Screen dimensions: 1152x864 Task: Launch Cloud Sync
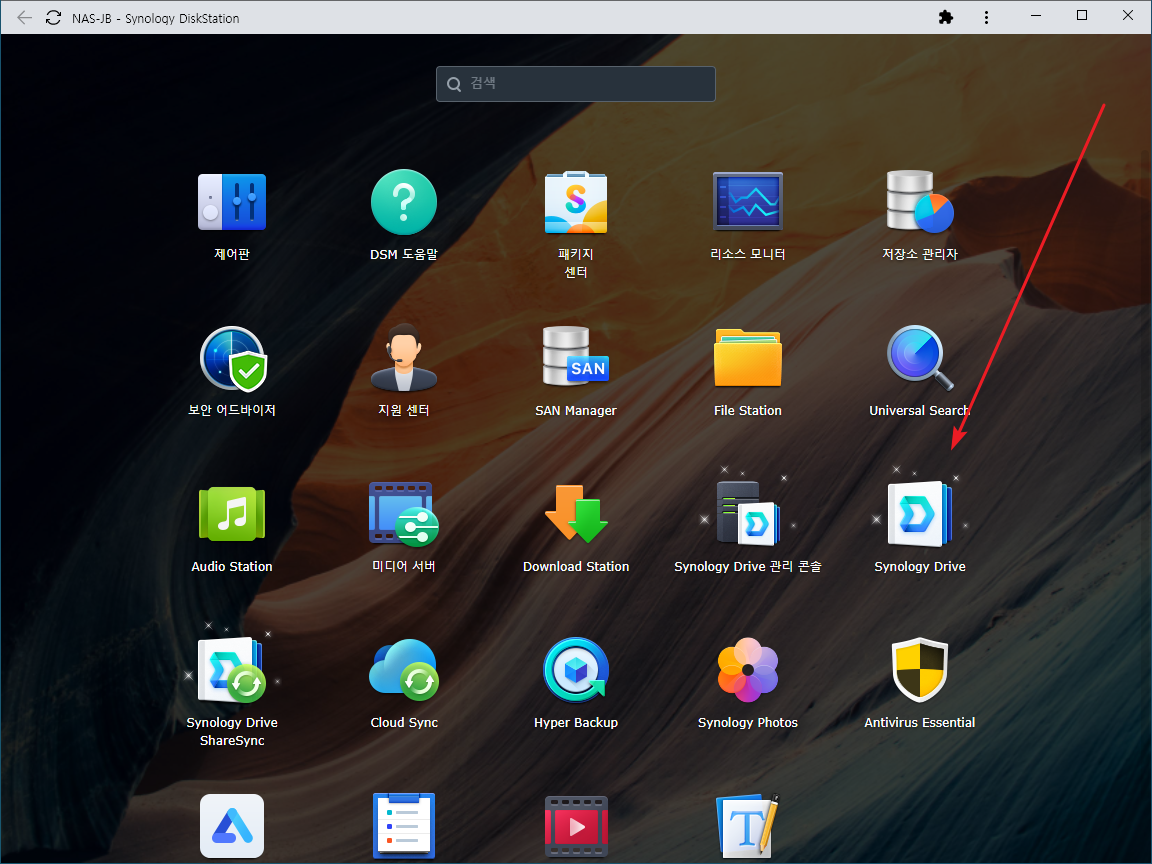(404, 670)
